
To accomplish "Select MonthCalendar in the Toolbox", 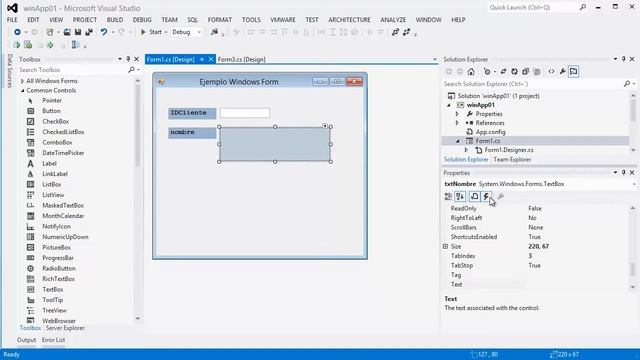I will coord(63,216).
